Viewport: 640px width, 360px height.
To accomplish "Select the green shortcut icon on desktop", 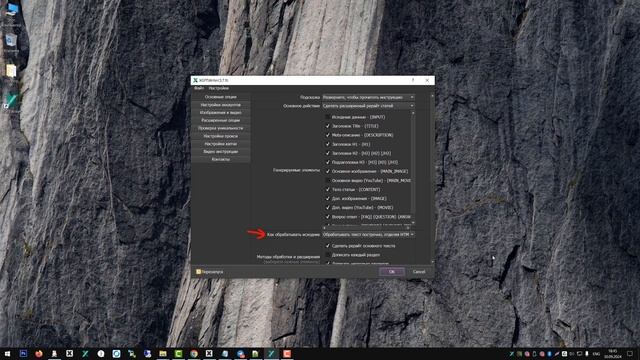I will 11,100.
